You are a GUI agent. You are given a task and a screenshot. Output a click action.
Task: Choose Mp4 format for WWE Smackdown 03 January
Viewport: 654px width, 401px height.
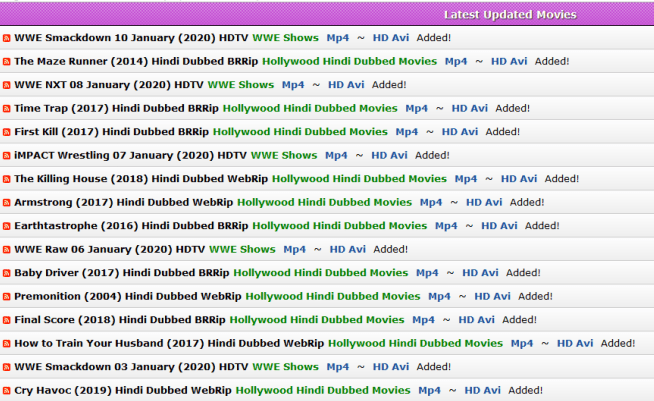[337, 367]
